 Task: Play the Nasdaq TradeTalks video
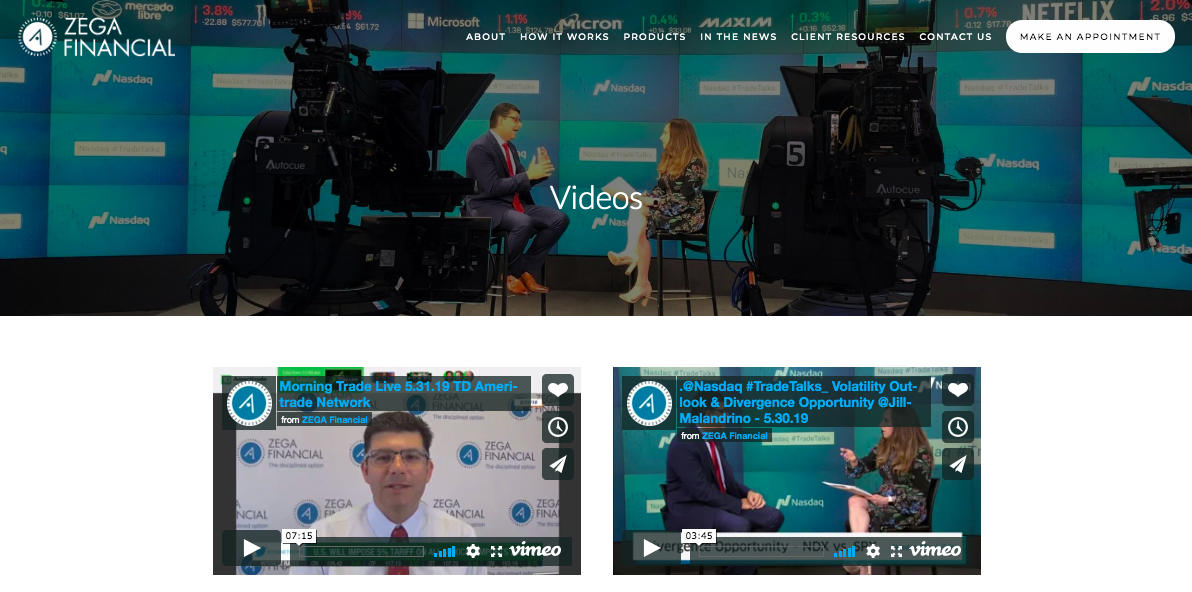pos(651,548)
